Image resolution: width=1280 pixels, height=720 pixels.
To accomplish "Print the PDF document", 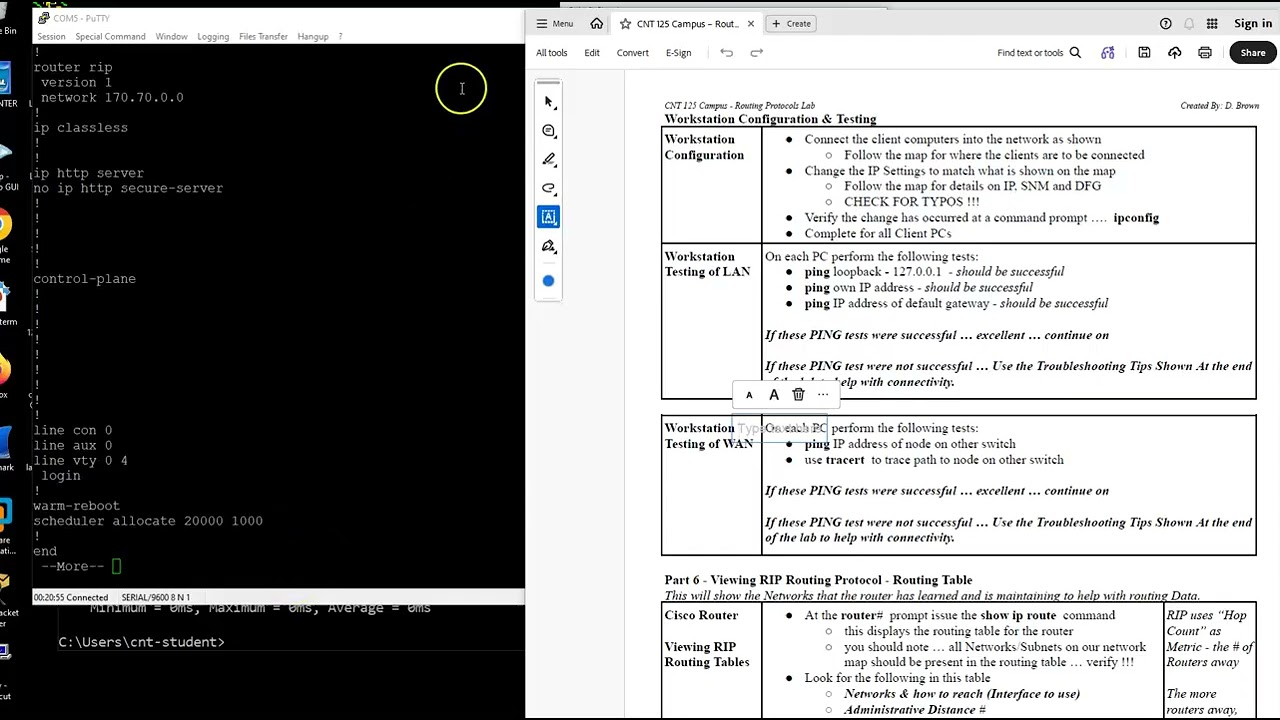I will point(1205,53).
